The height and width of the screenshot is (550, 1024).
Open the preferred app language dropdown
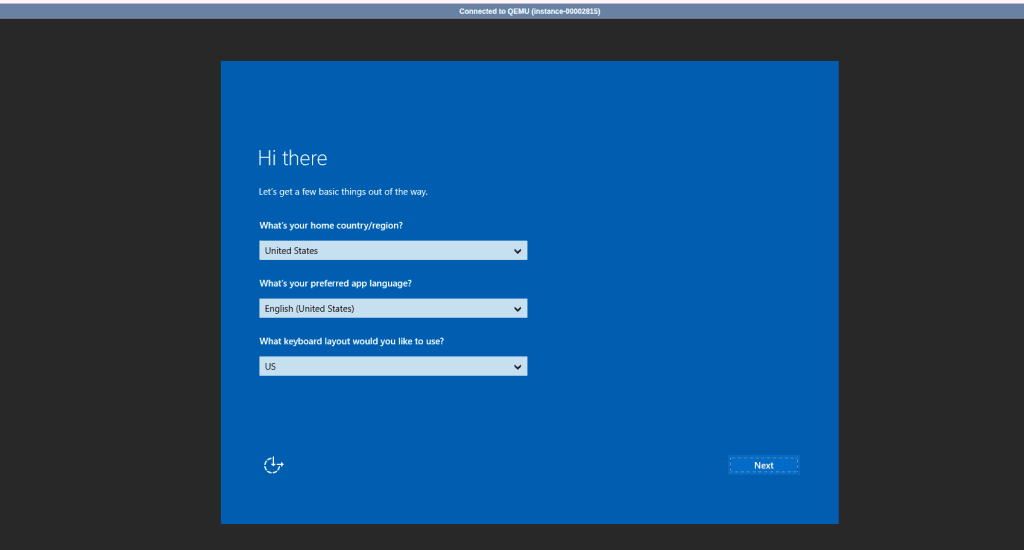393,308
